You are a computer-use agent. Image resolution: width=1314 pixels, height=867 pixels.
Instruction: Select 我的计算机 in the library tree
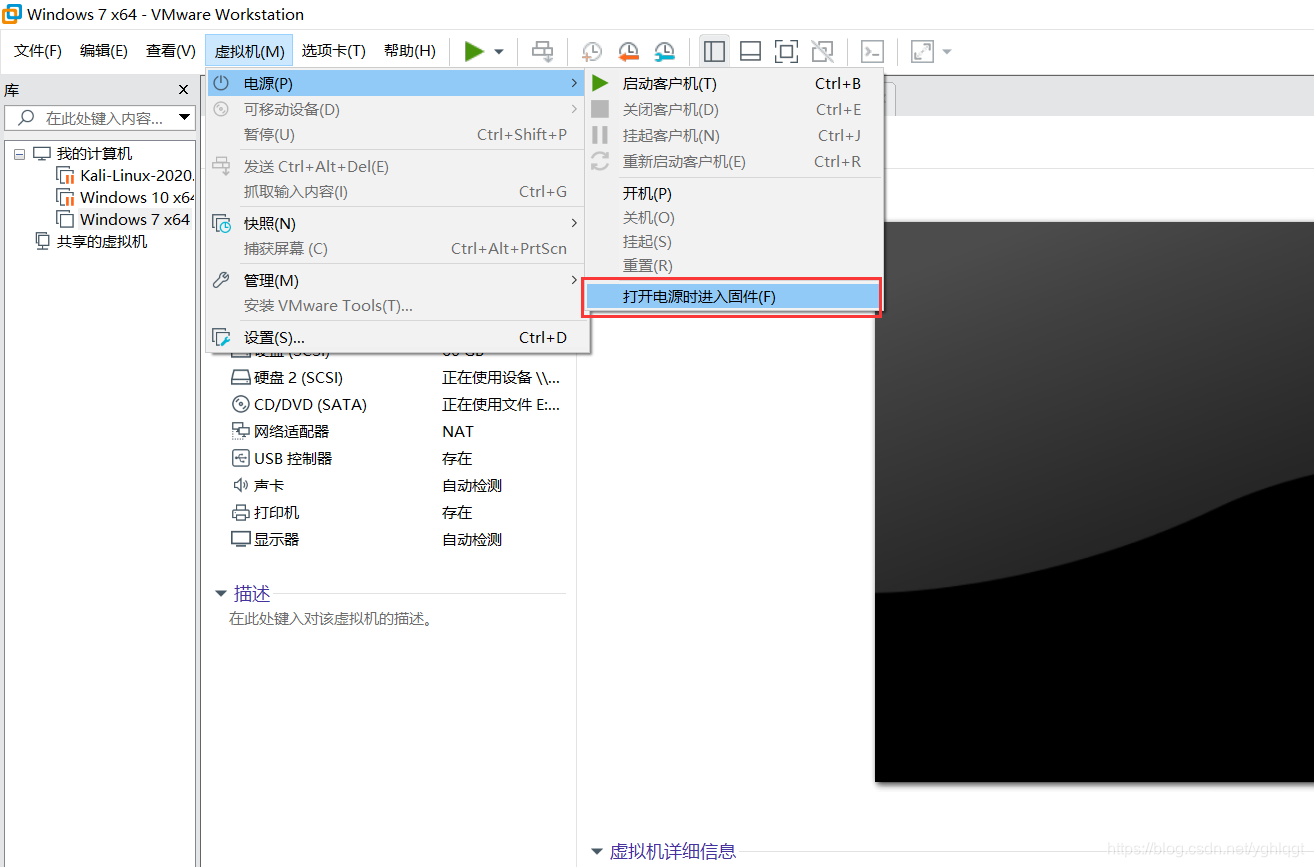coord(83,153)
